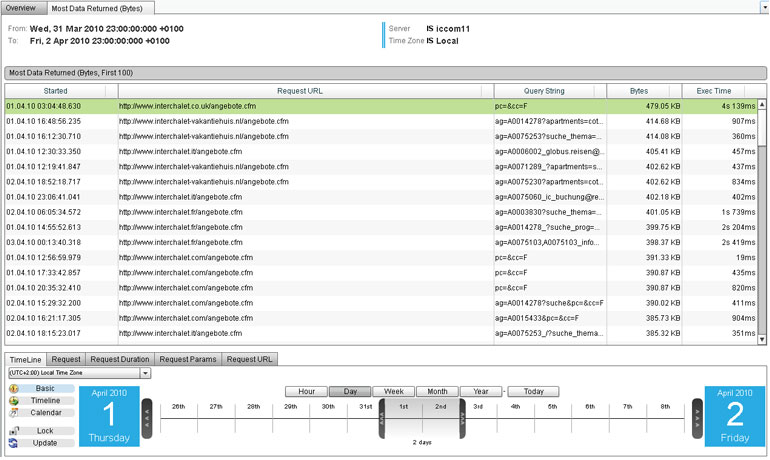This screenshot has width=770, height=460.
Task: Sort by the Started column header
Action: [x=55, y=91]
